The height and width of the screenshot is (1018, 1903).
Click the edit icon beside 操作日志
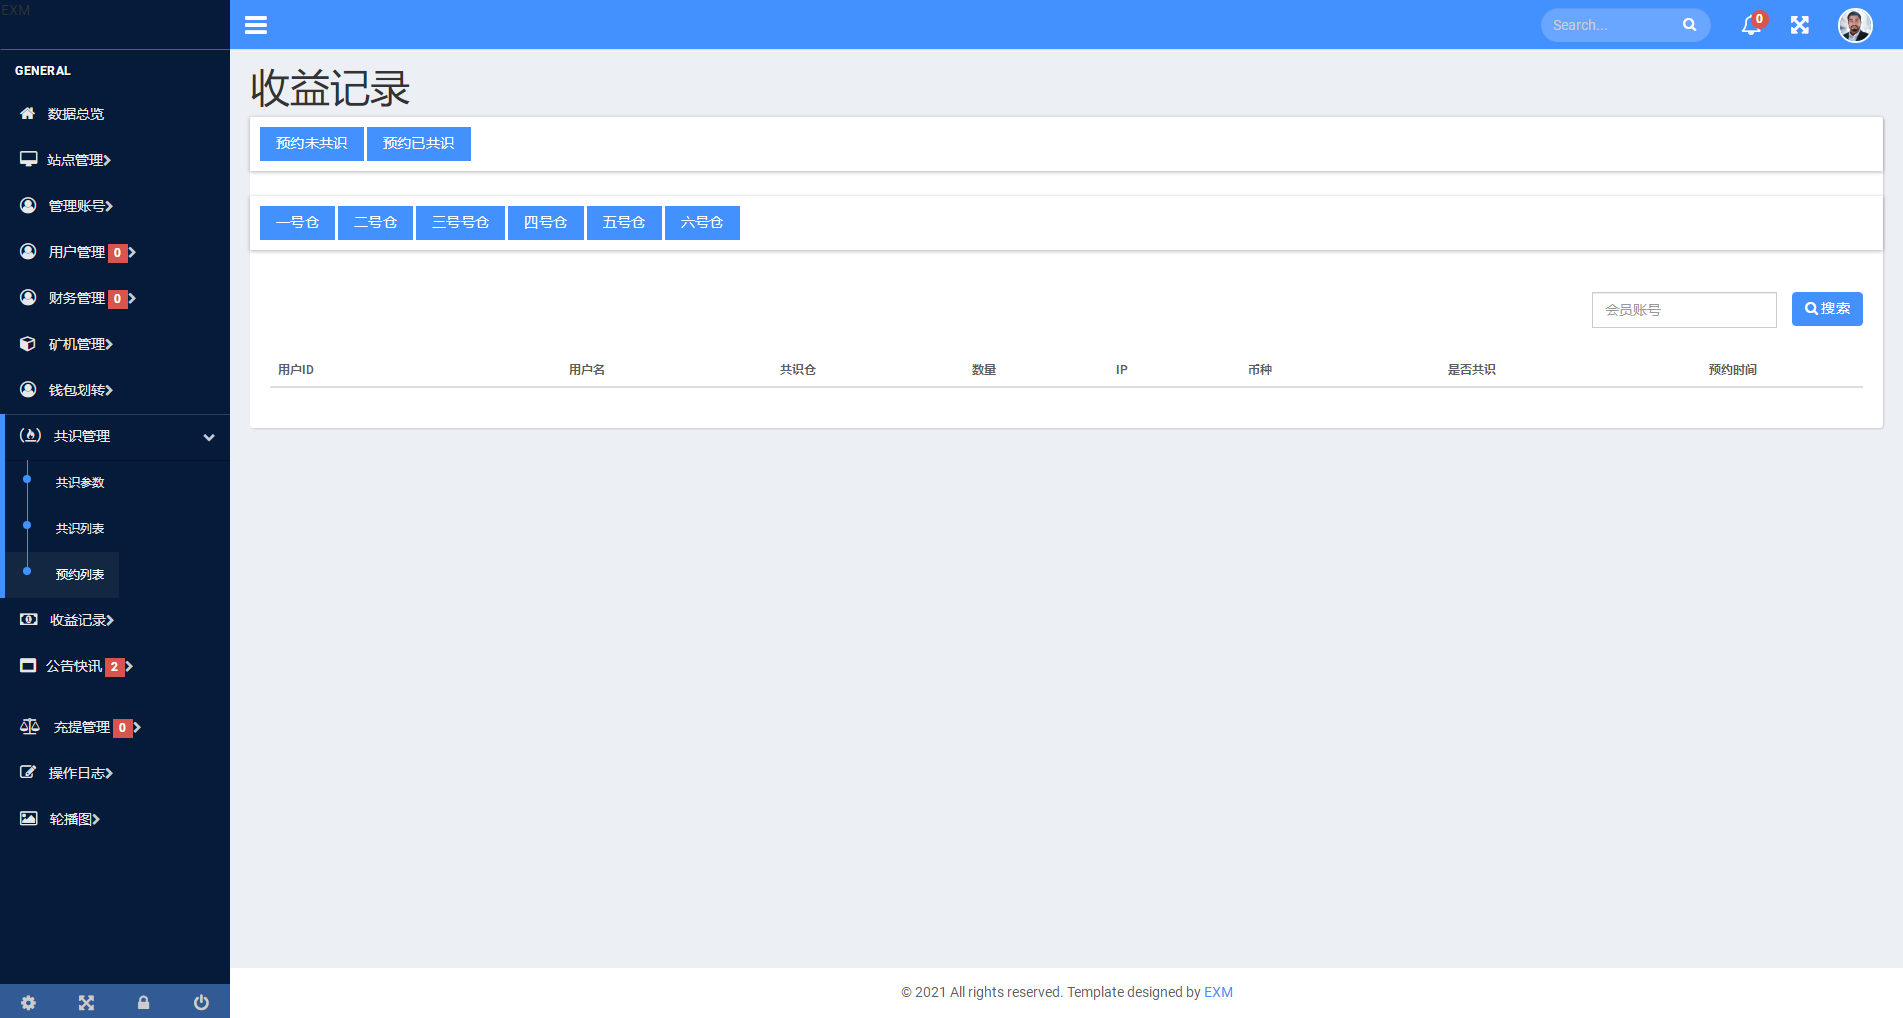point(28,772)
